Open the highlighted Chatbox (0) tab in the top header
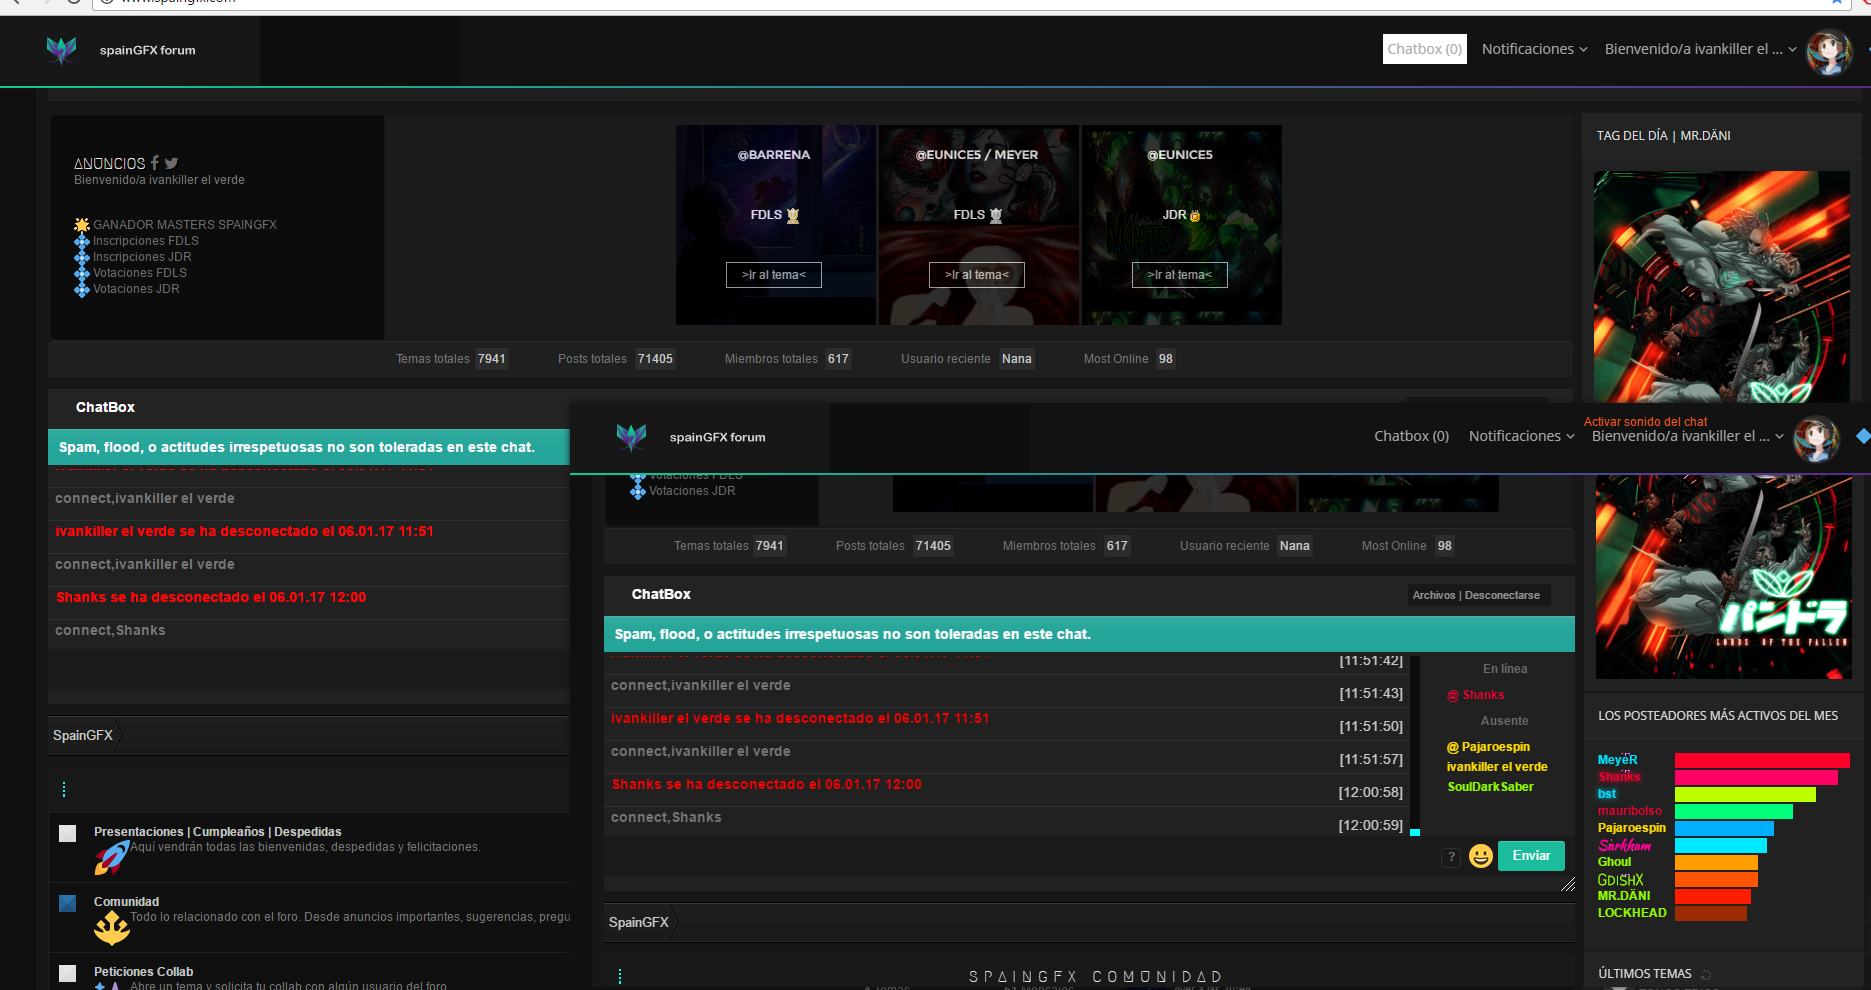Viewport: 1871px width, 990px height. tap(1425, 49)
